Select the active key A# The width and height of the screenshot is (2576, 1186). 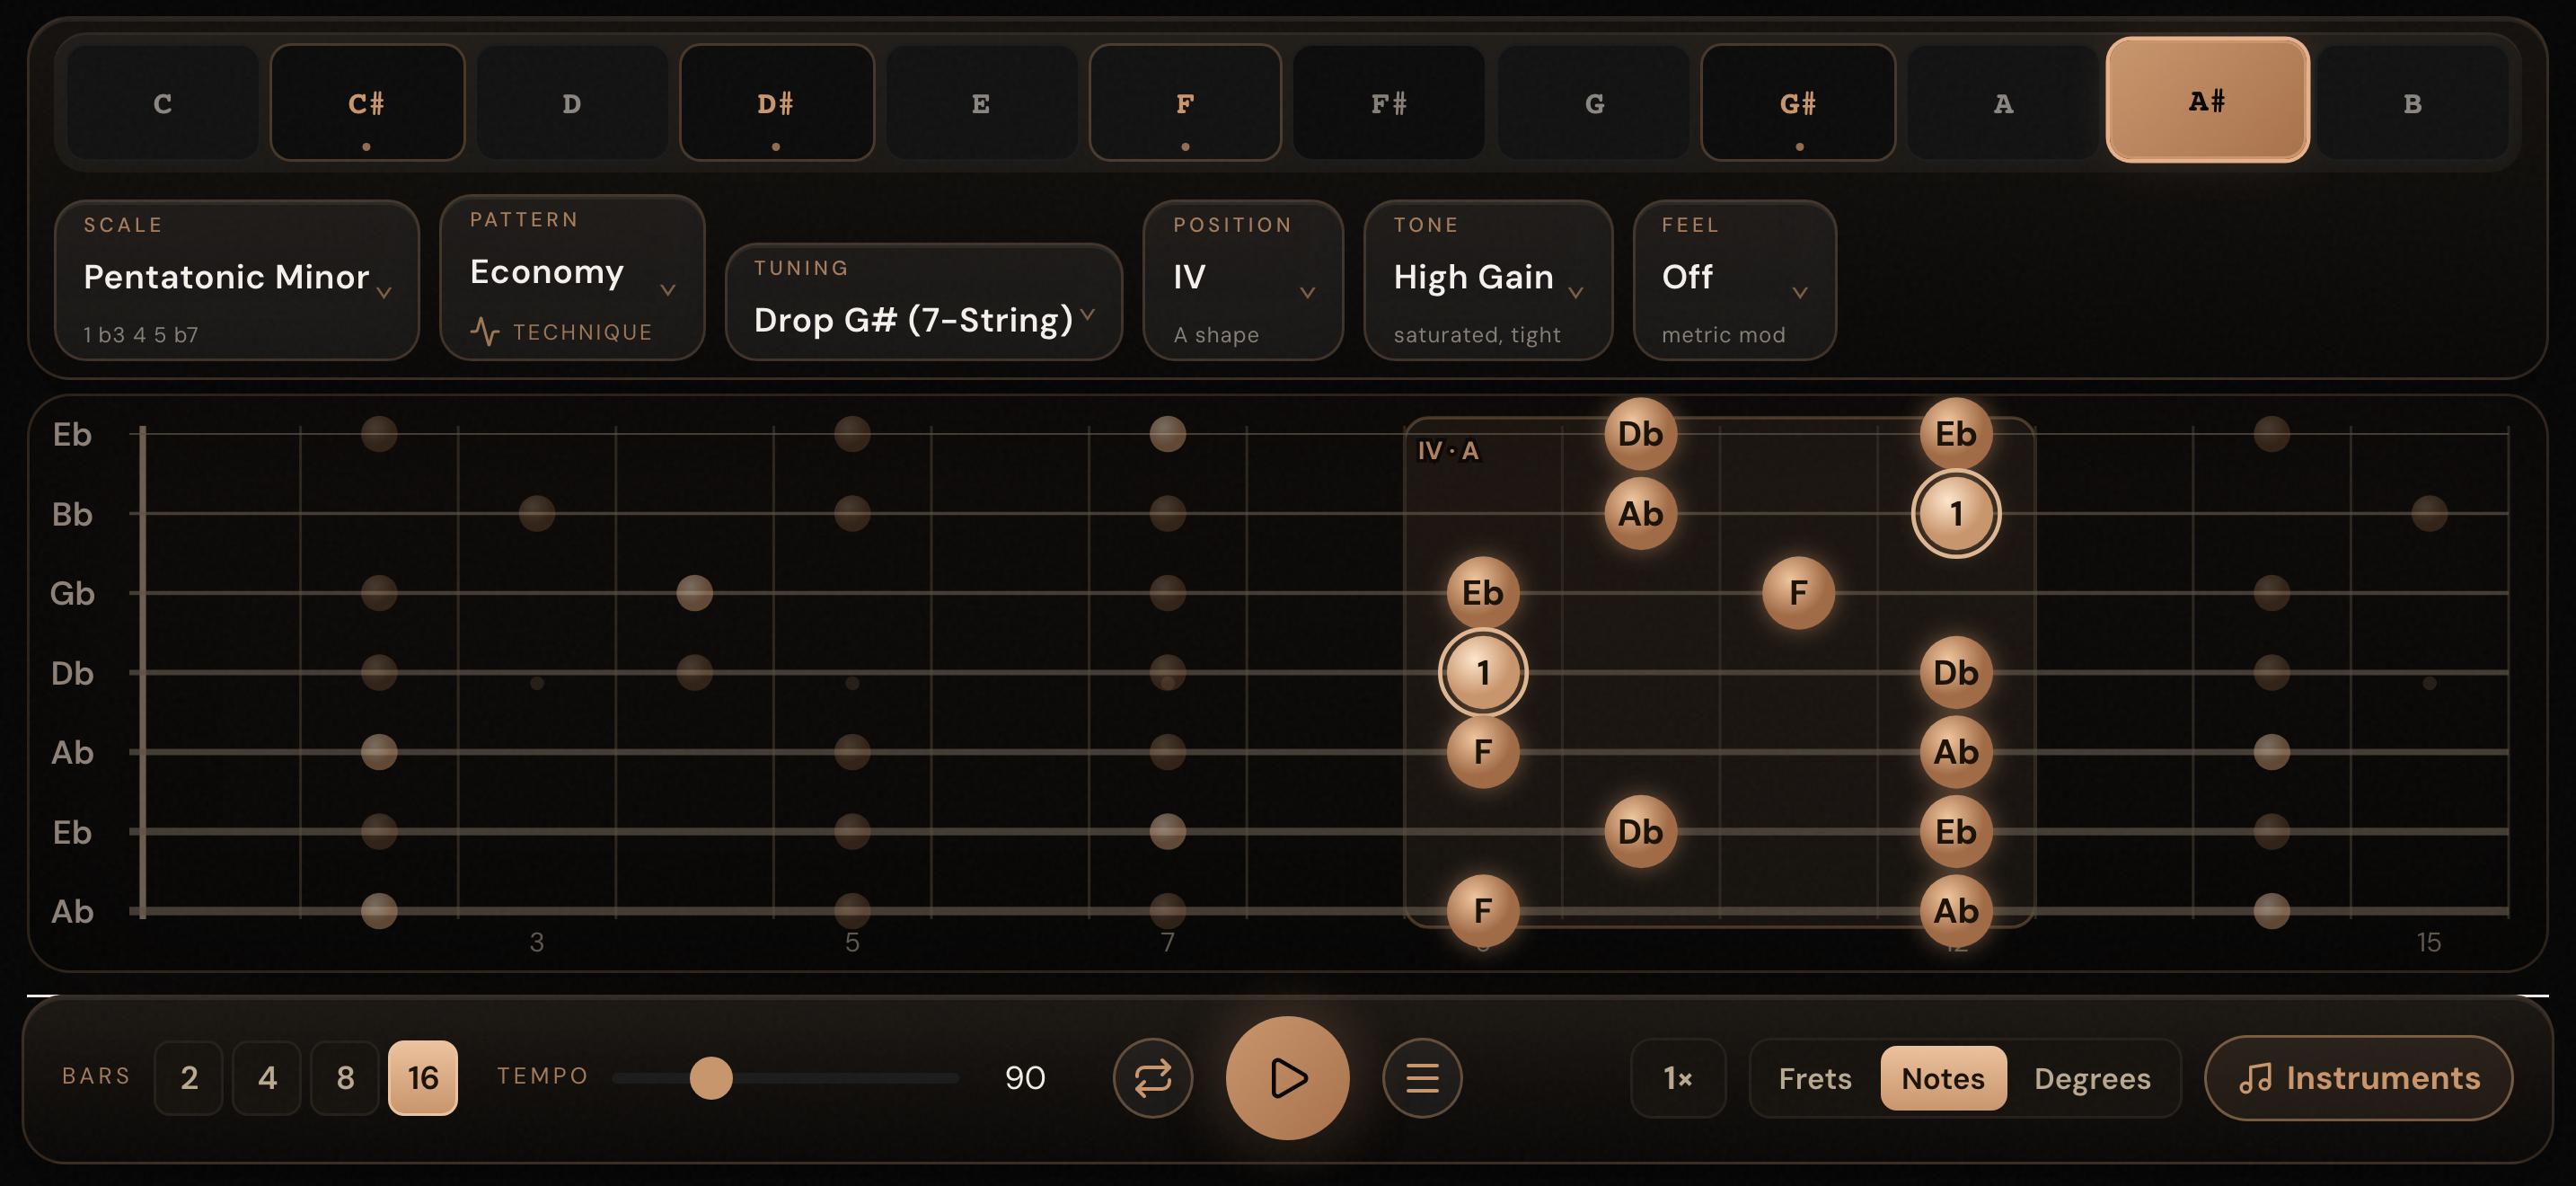[x=2207, y=100]
